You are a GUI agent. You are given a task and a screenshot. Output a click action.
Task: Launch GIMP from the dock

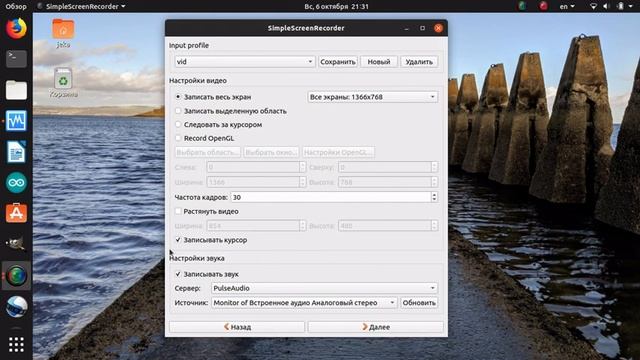(x=16, y=244)
